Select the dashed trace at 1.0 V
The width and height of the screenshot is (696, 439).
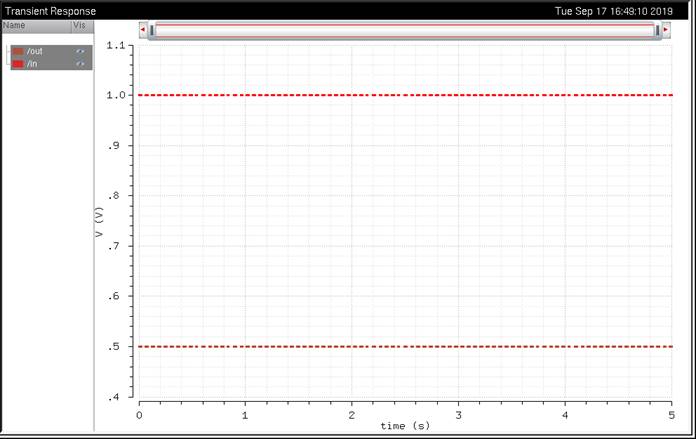(x=400, y=95)
